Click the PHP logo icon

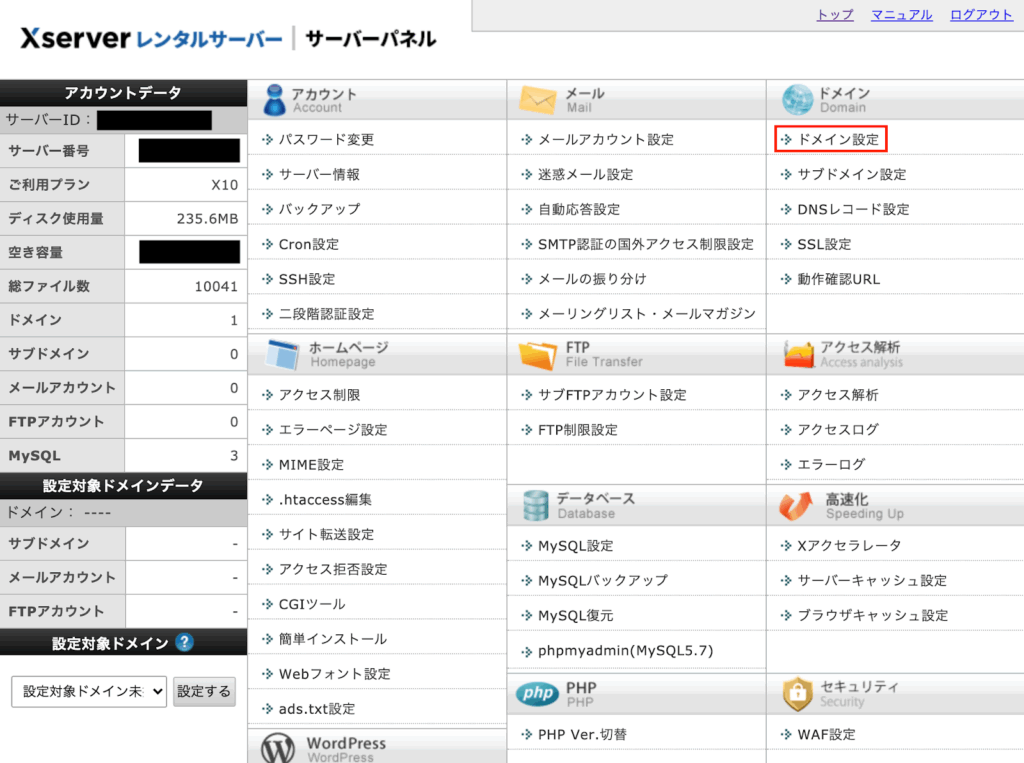pos(537,694)
